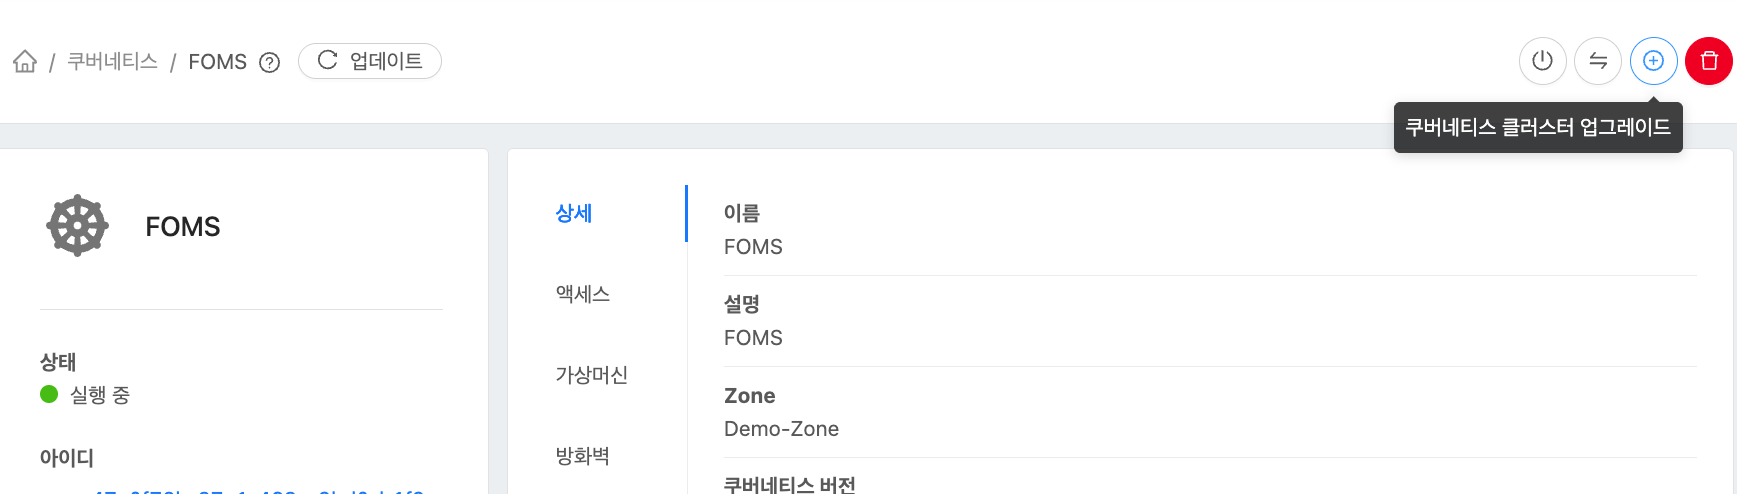Click the scale cluster arrows icon
The width and height of the screenshot is (1737, 494).
(1598, 61)
